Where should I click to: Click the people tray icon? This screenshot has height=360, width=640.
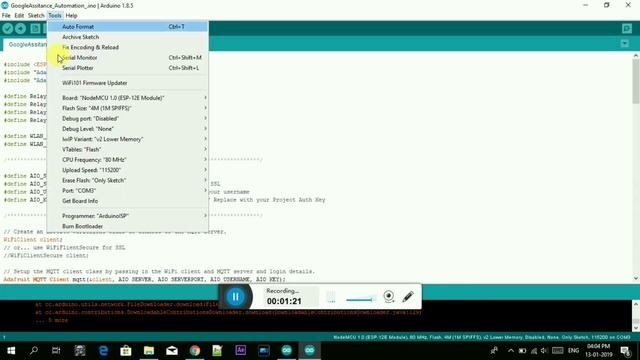pyautogui.click(x=494, y=350)
